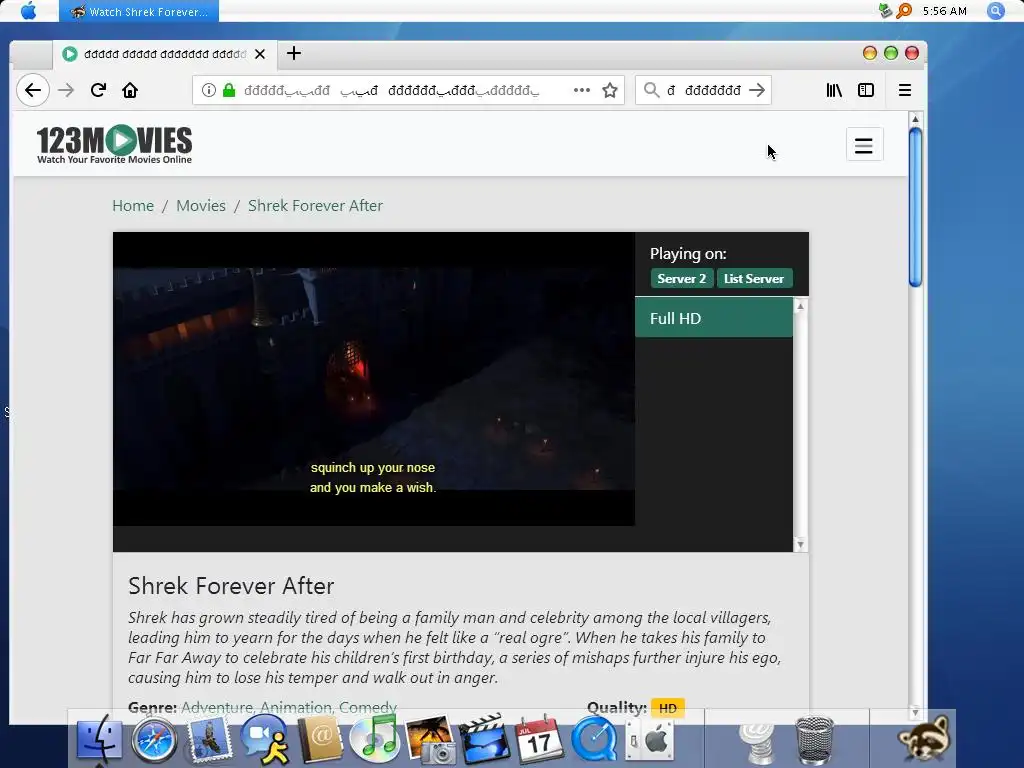Click the server list scroll down arrow
The width and height of the screenshot is (1024, 768).
click(x=801, y=545)
